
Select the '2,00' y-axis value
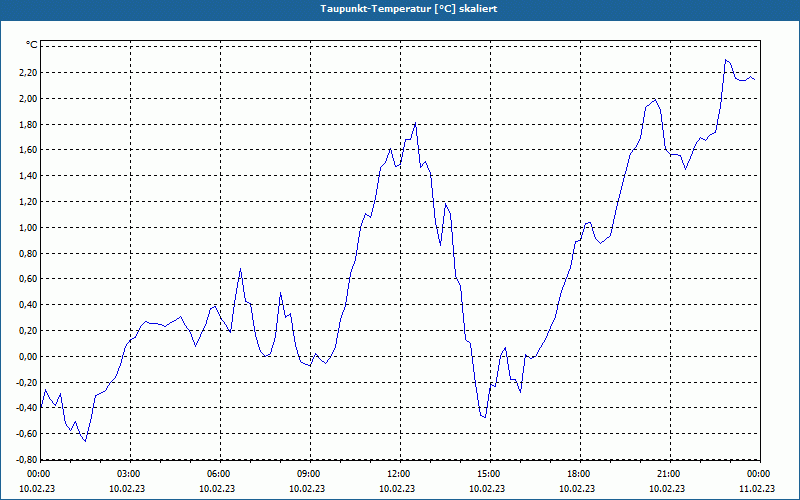(30, 98)
